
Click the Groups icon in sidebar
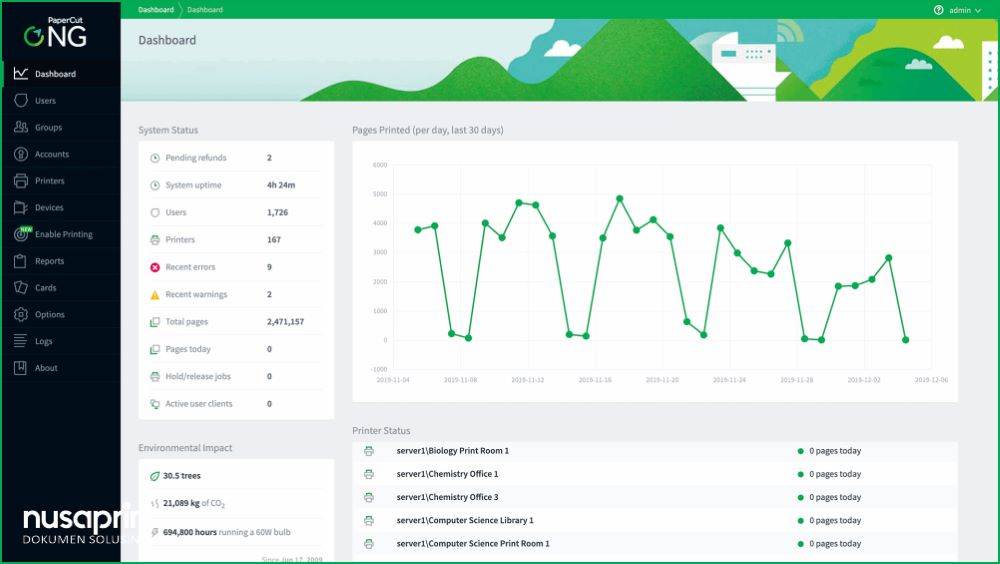(x=20, y=128)
